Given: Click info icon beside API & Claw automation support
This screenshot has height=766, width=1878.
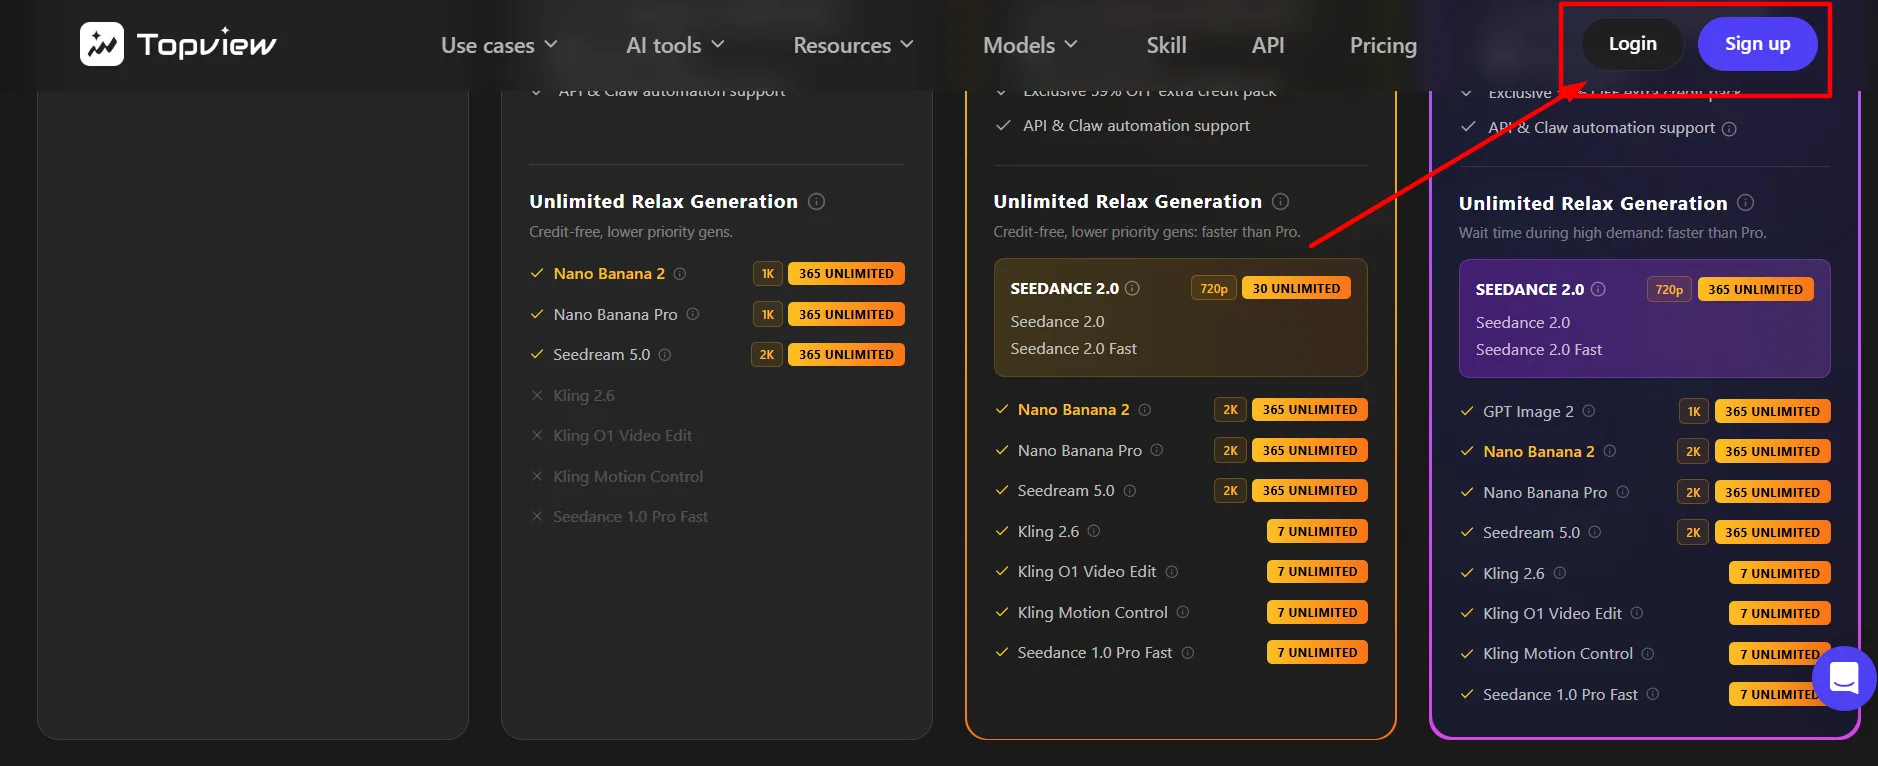Looking at the screenshot, I should click(1729, 129).
